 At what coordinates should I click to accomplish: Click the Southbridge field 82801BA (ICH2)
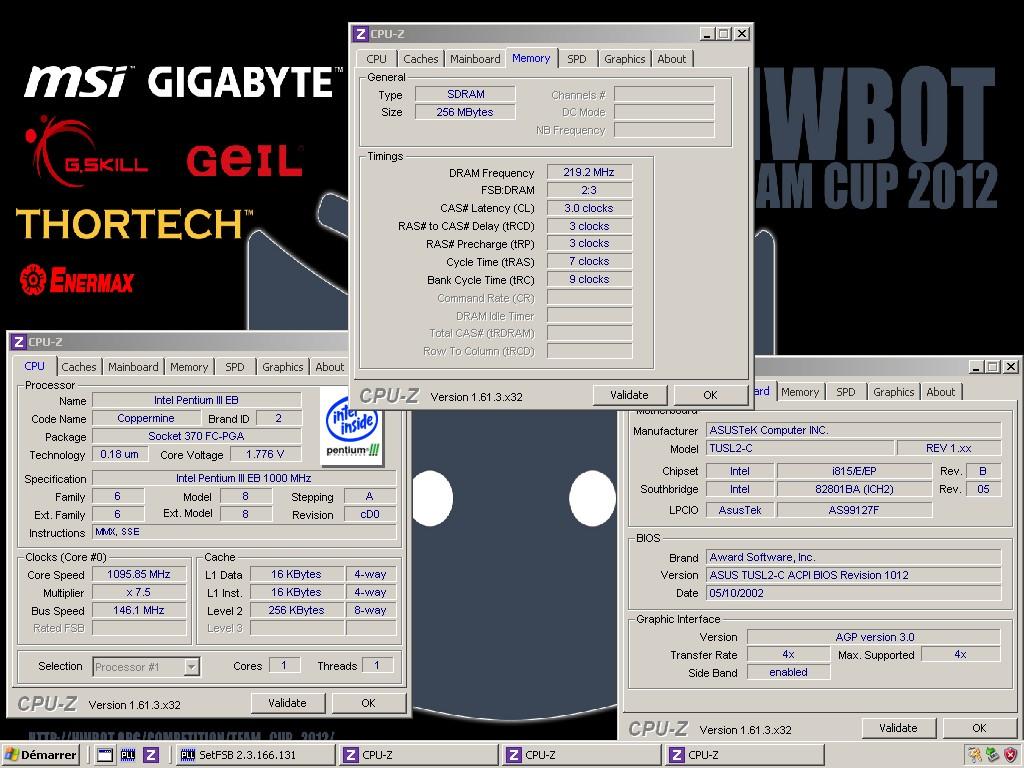[x=854, y=489]
